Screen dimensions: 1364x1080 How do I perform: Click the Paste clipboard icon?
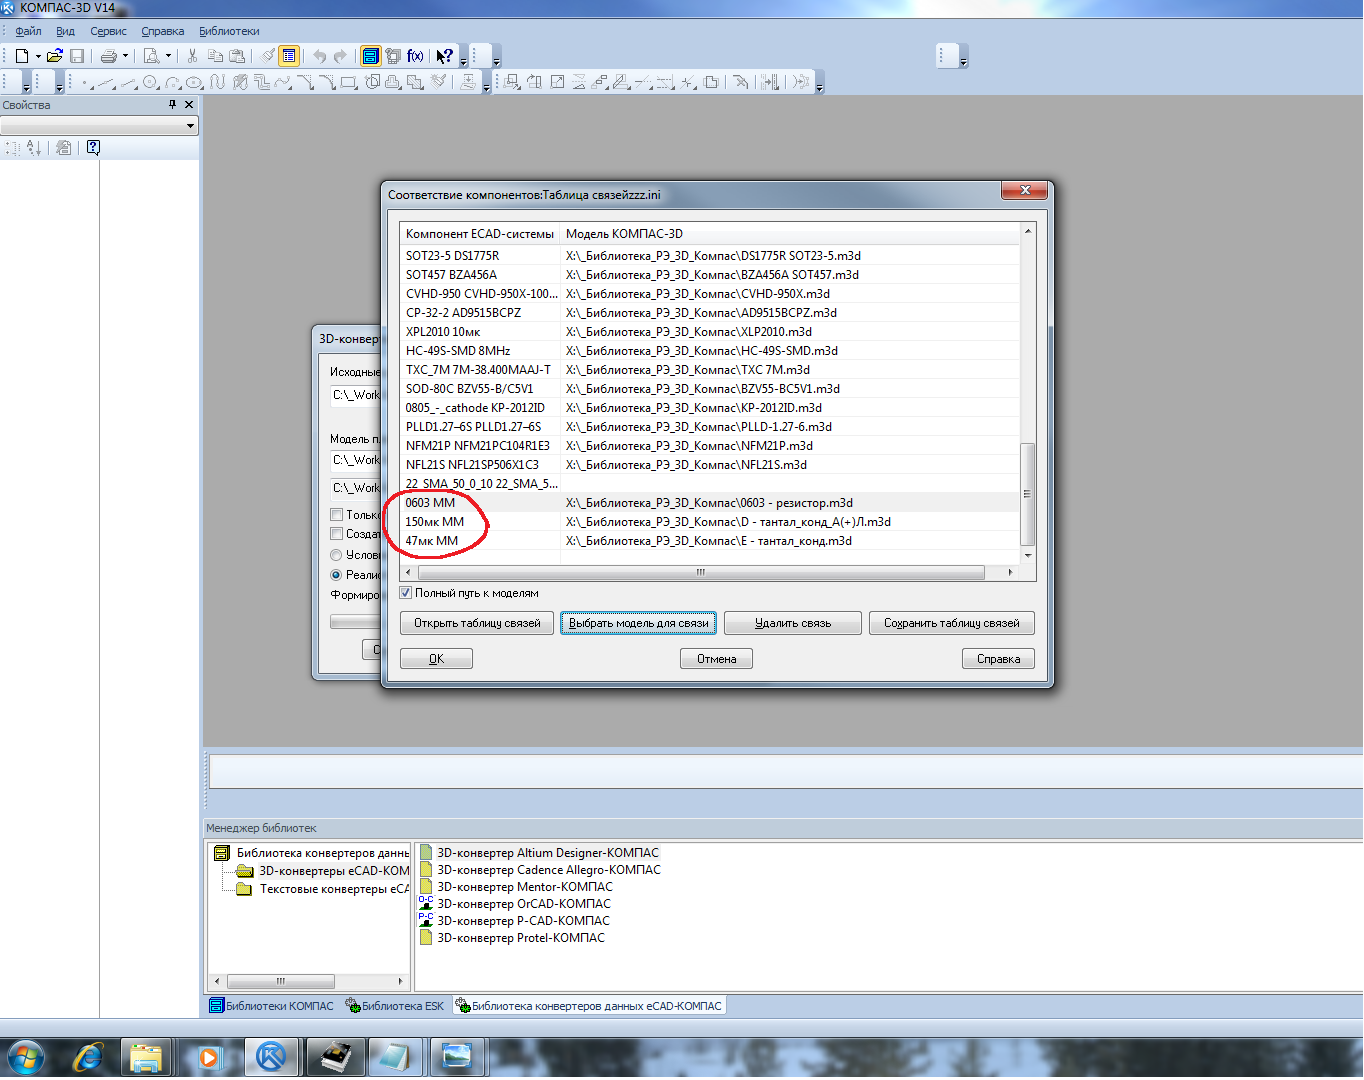237,56
